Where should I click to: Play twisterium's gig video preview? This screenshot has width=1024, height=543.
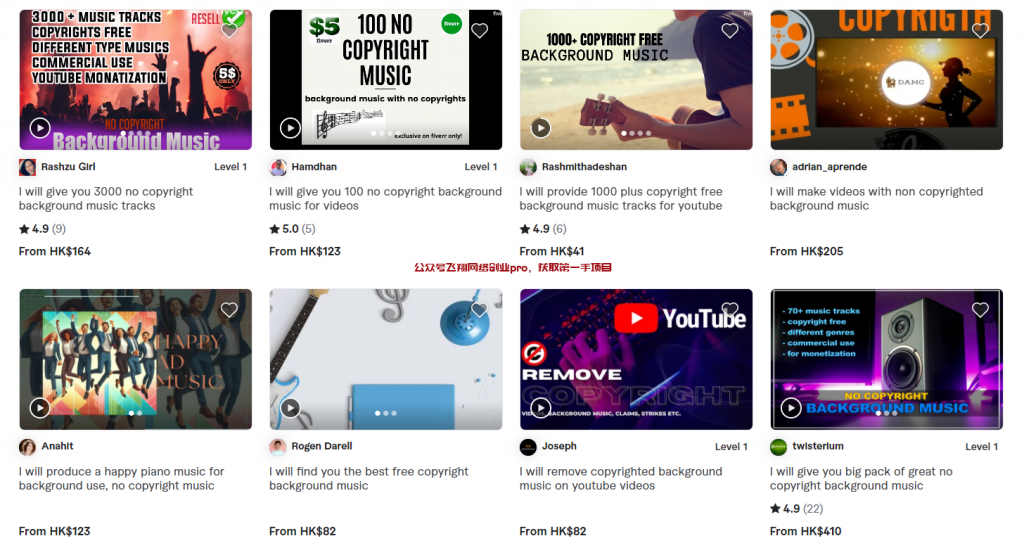[791, 408]
